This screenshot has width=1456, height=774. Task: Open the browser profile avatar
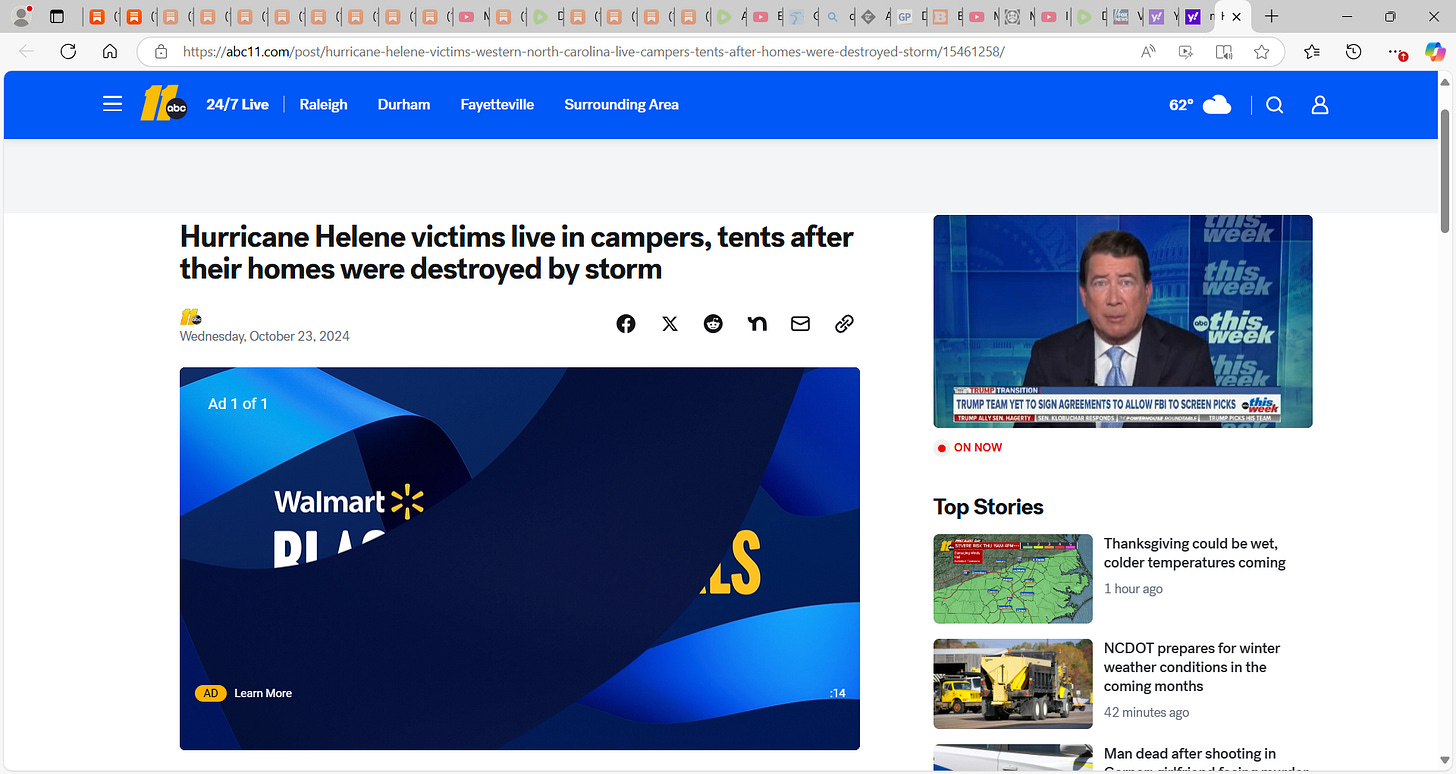pyautogui.click(x=20, y=16)
